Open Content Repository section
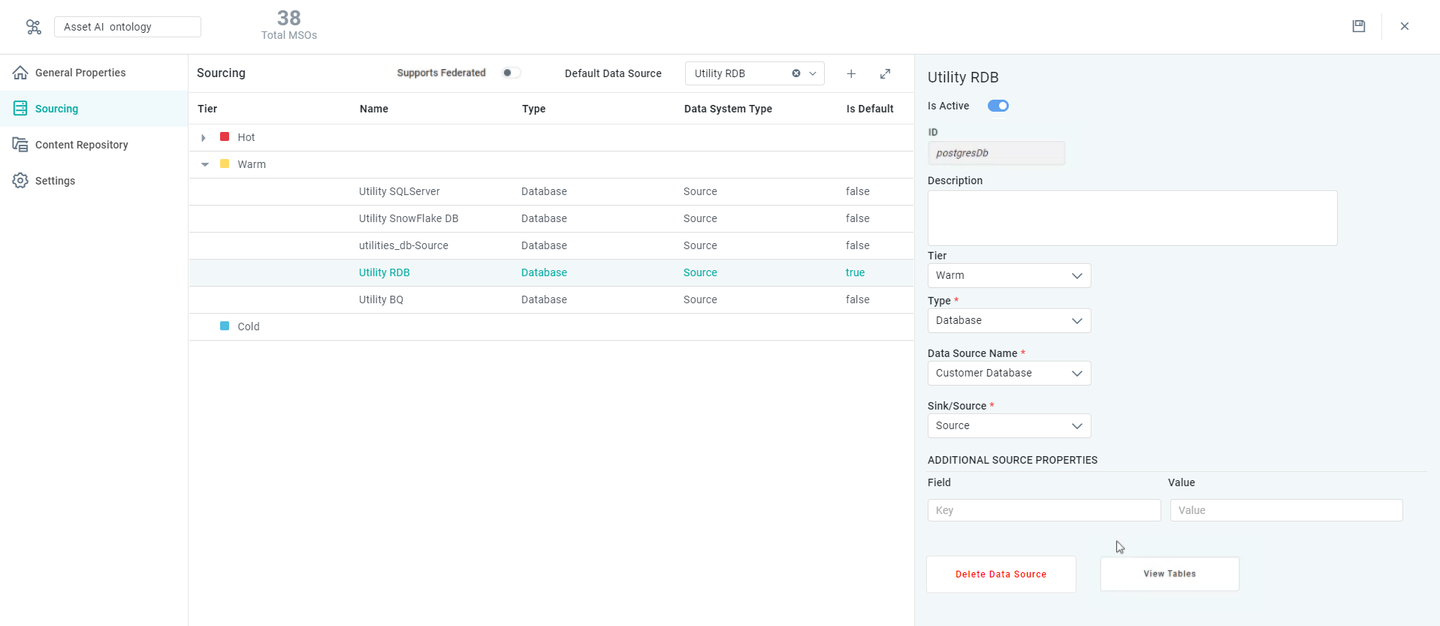 tap(81, 145)
